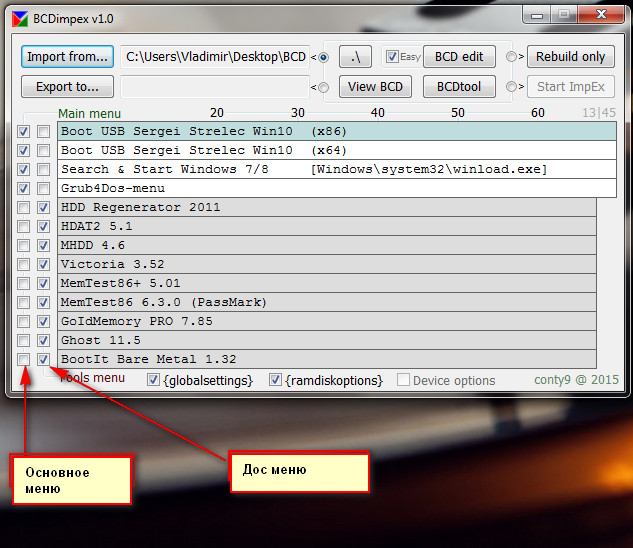The width and height of the screenshot is (633, 548).
Task: Check tools menu box for Search & Start Windows 7/8
Action: click(x=44, y=169)
